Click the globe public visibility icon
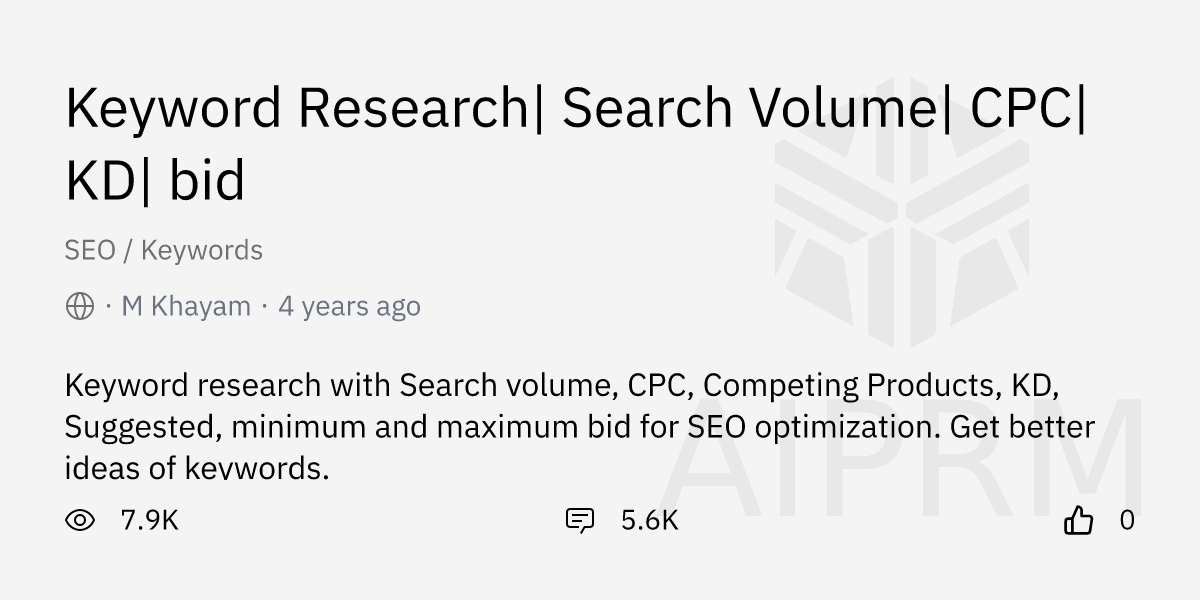Screen dimensions: 1200x600 point(80,306)
